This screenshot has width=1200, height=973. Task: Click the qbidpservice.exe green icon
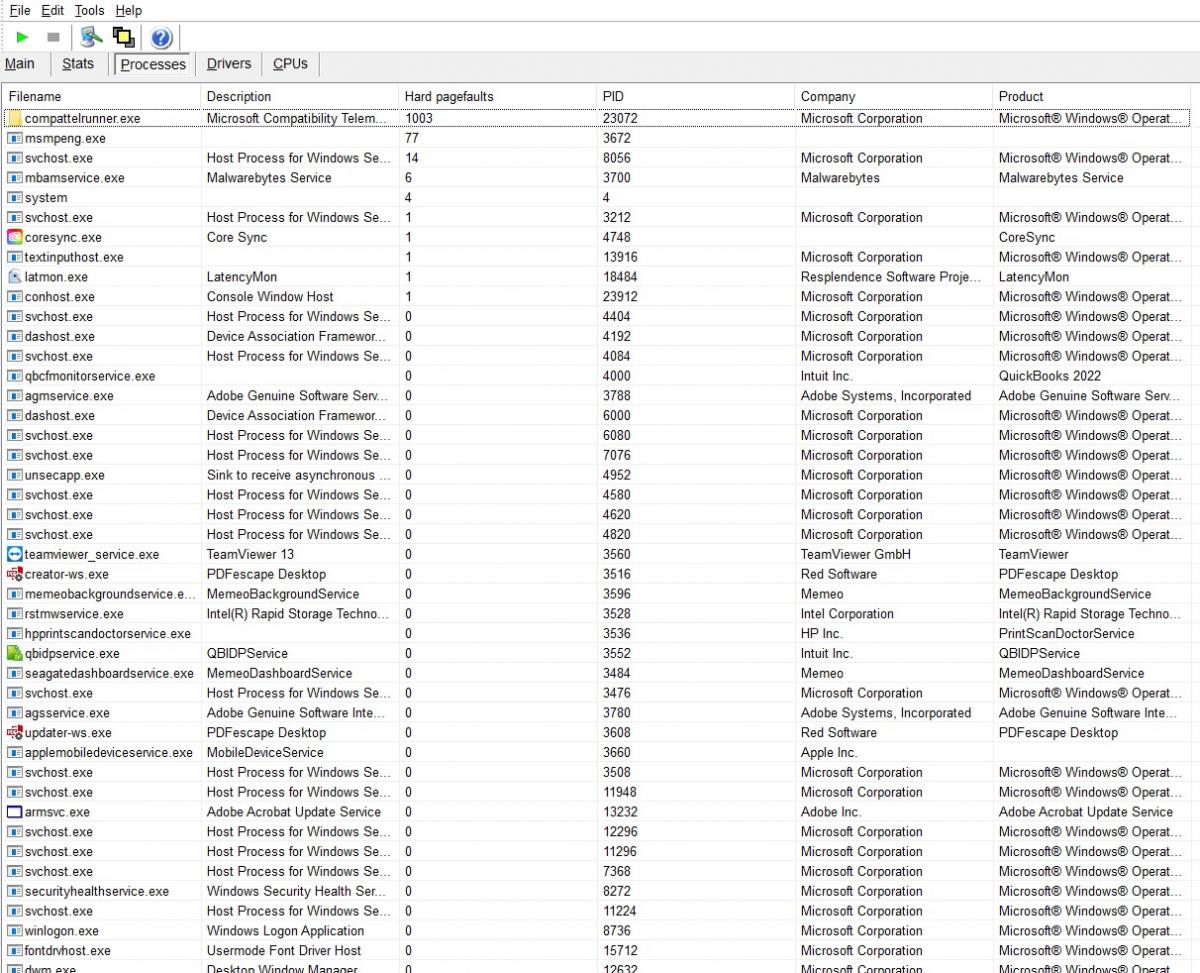pyautogui.click(x=14, y=653)
